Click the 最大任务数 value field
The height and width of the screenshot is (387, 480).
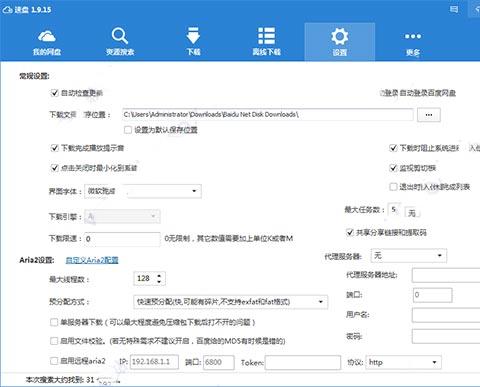pos(394,210)
